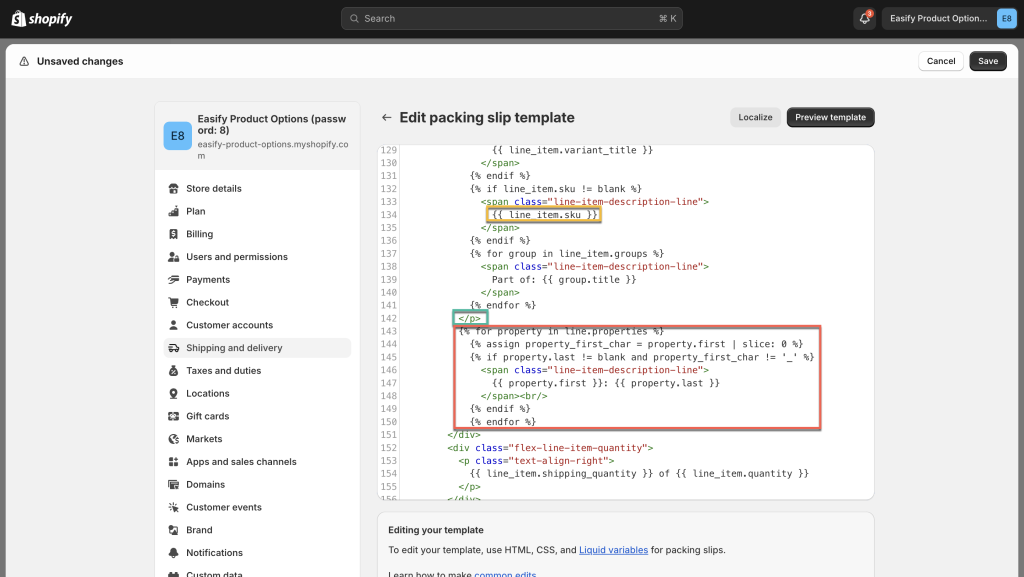The image size is (1024, 577).
Task: Click the Payments icon in sidebar
Action: tap(174, 280)
